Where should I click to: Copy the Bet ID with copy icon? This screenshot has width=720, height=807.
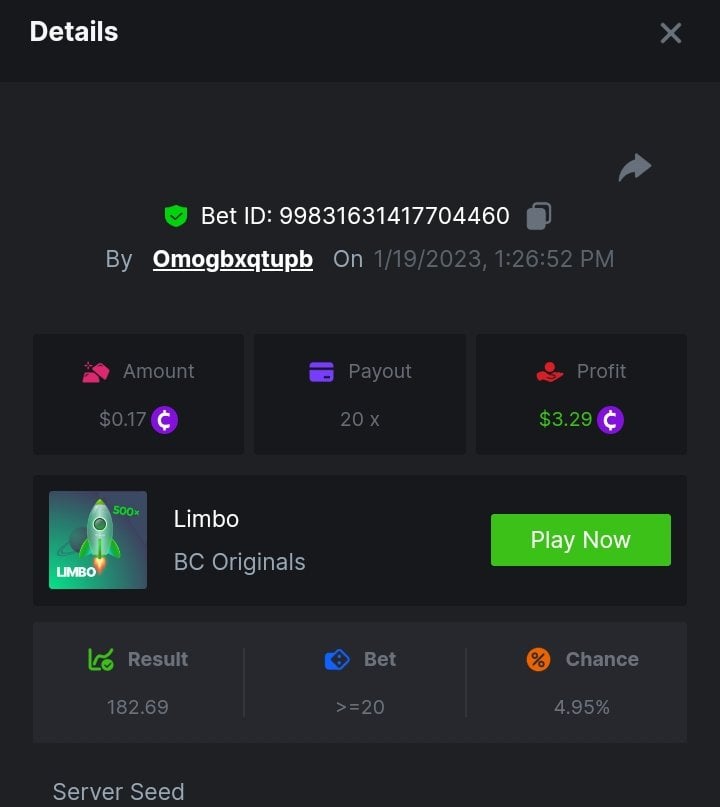(x=539, y=215)
